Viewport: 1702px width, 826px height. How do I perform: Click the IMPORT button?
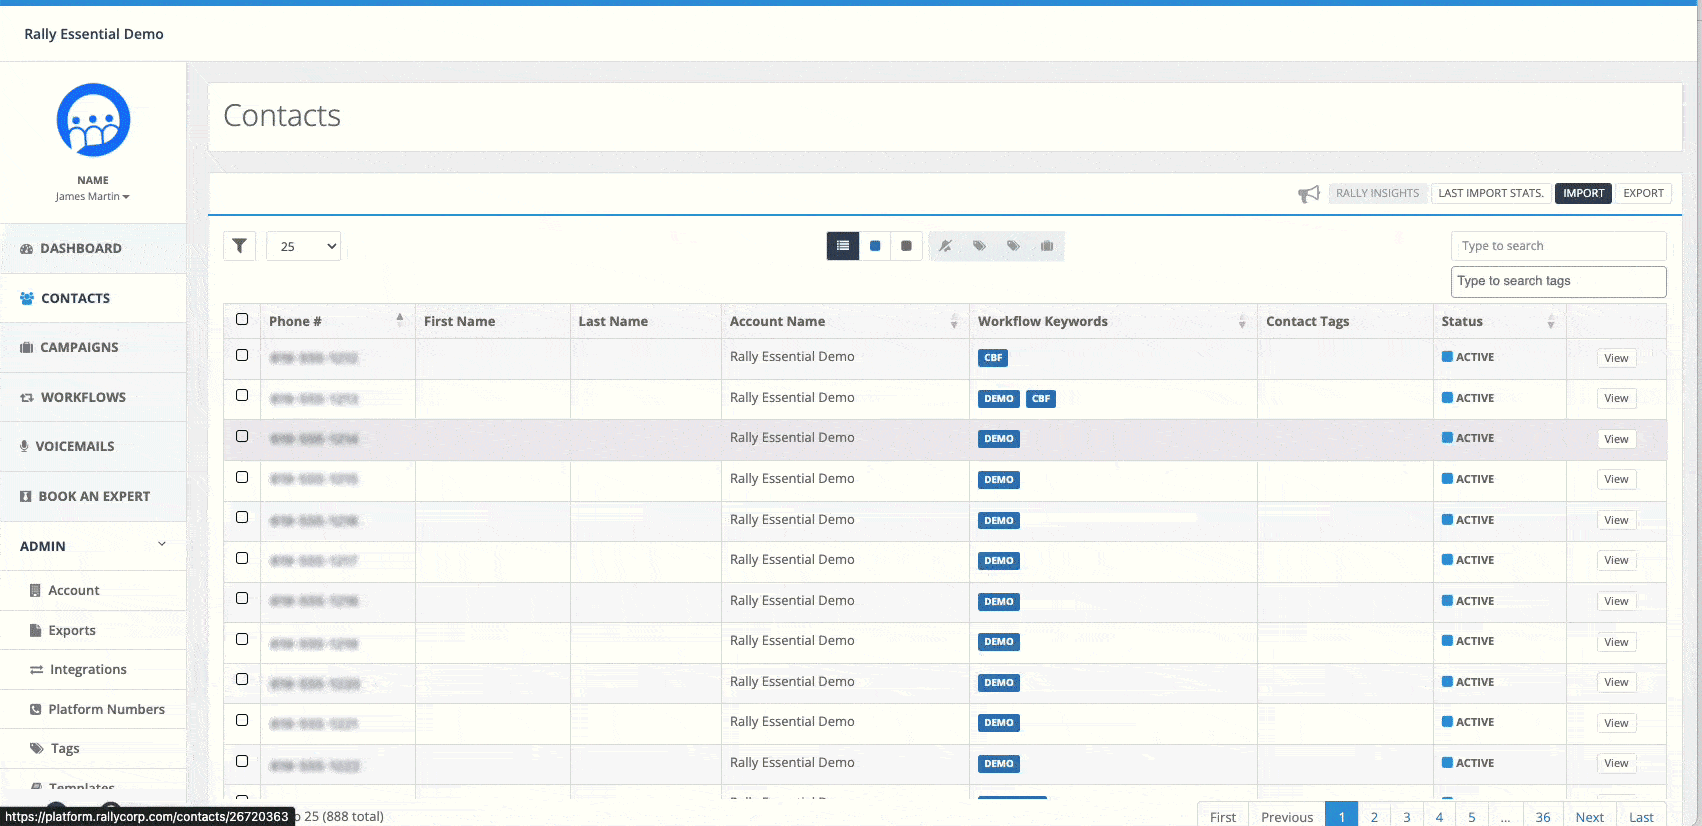[x=1583, y=194]
